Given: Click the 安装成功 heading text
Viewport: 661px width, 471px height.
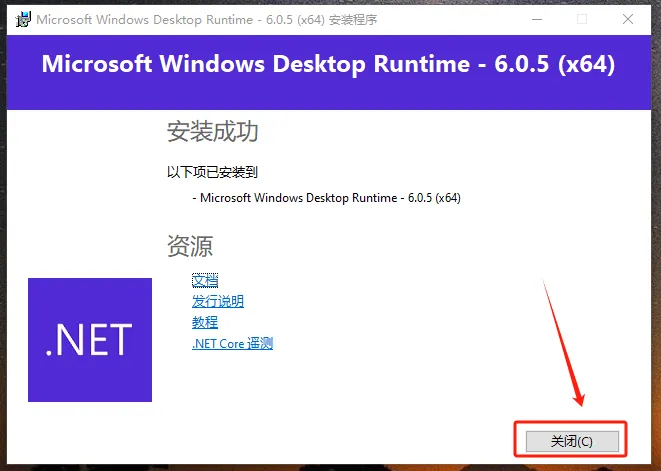Looking at the screenshot, I should point(212,132).
